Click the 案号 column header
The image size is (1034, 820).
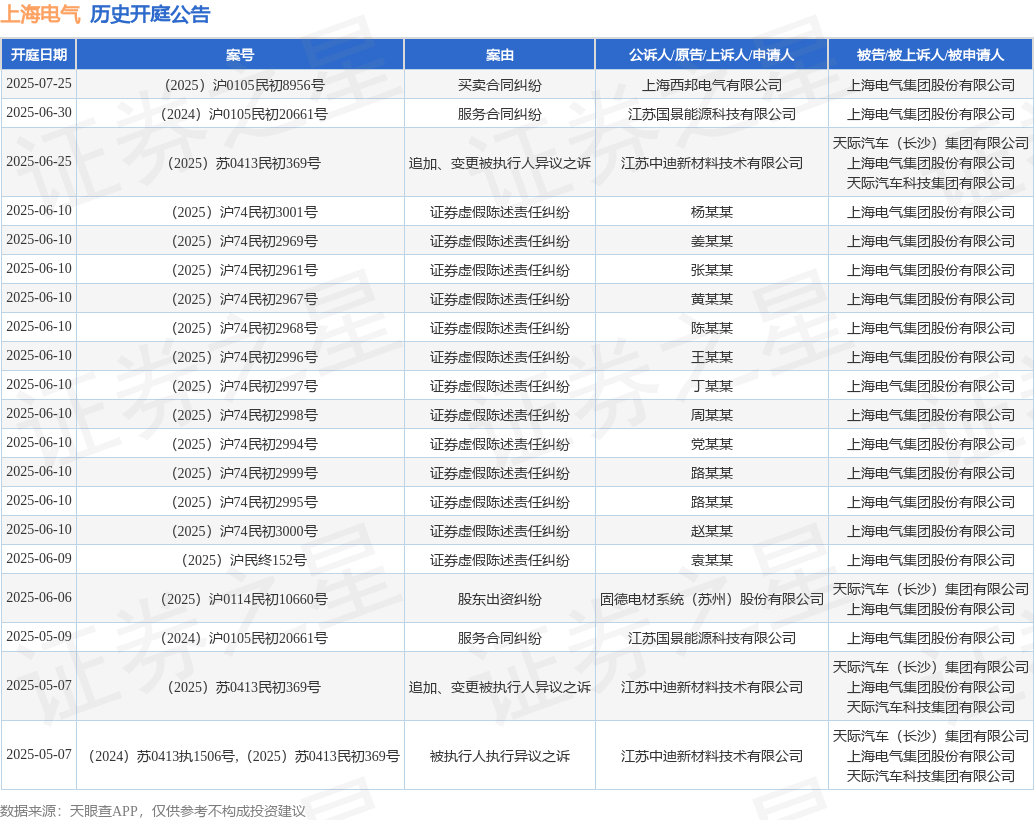point(240,55)
